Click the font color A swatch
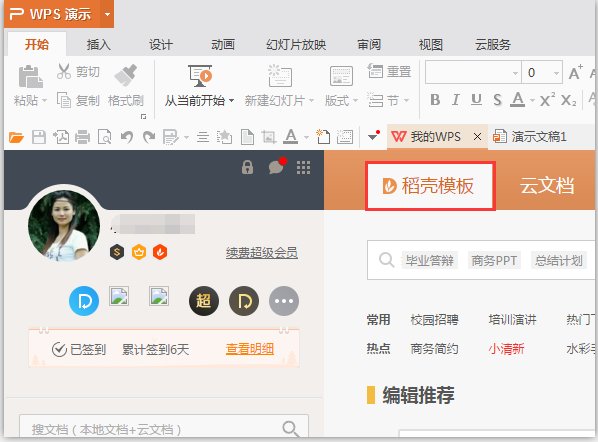Image resolution: width=598 pixels, height=442 pixels. point(518,100)
